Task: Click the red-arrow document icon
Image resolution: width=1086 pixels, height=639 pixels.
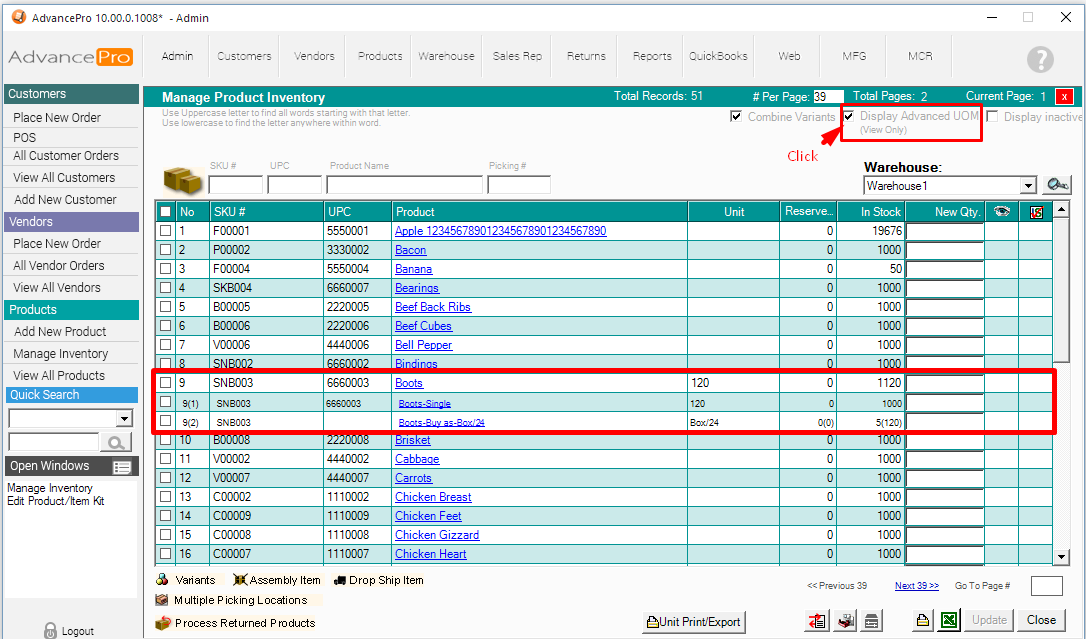Action: tap(818, 621)
